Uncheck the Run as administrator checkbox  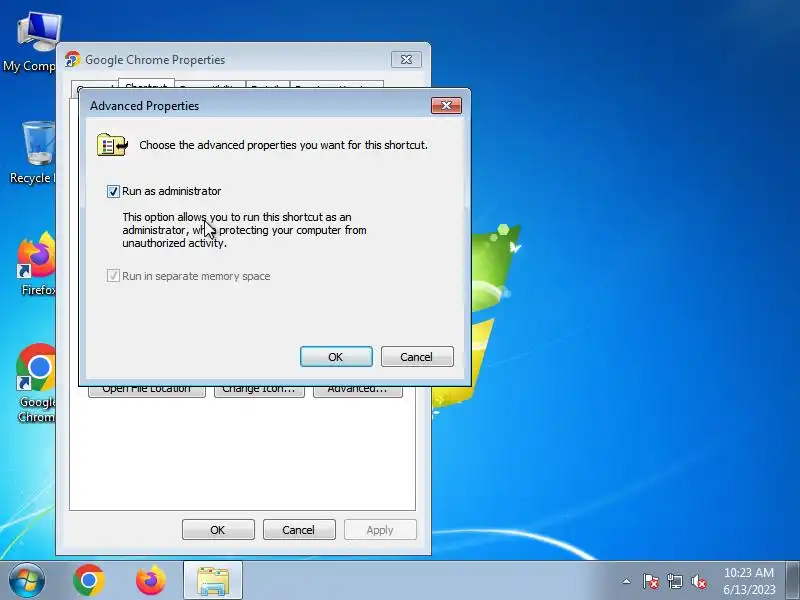[x=113, y=191]
